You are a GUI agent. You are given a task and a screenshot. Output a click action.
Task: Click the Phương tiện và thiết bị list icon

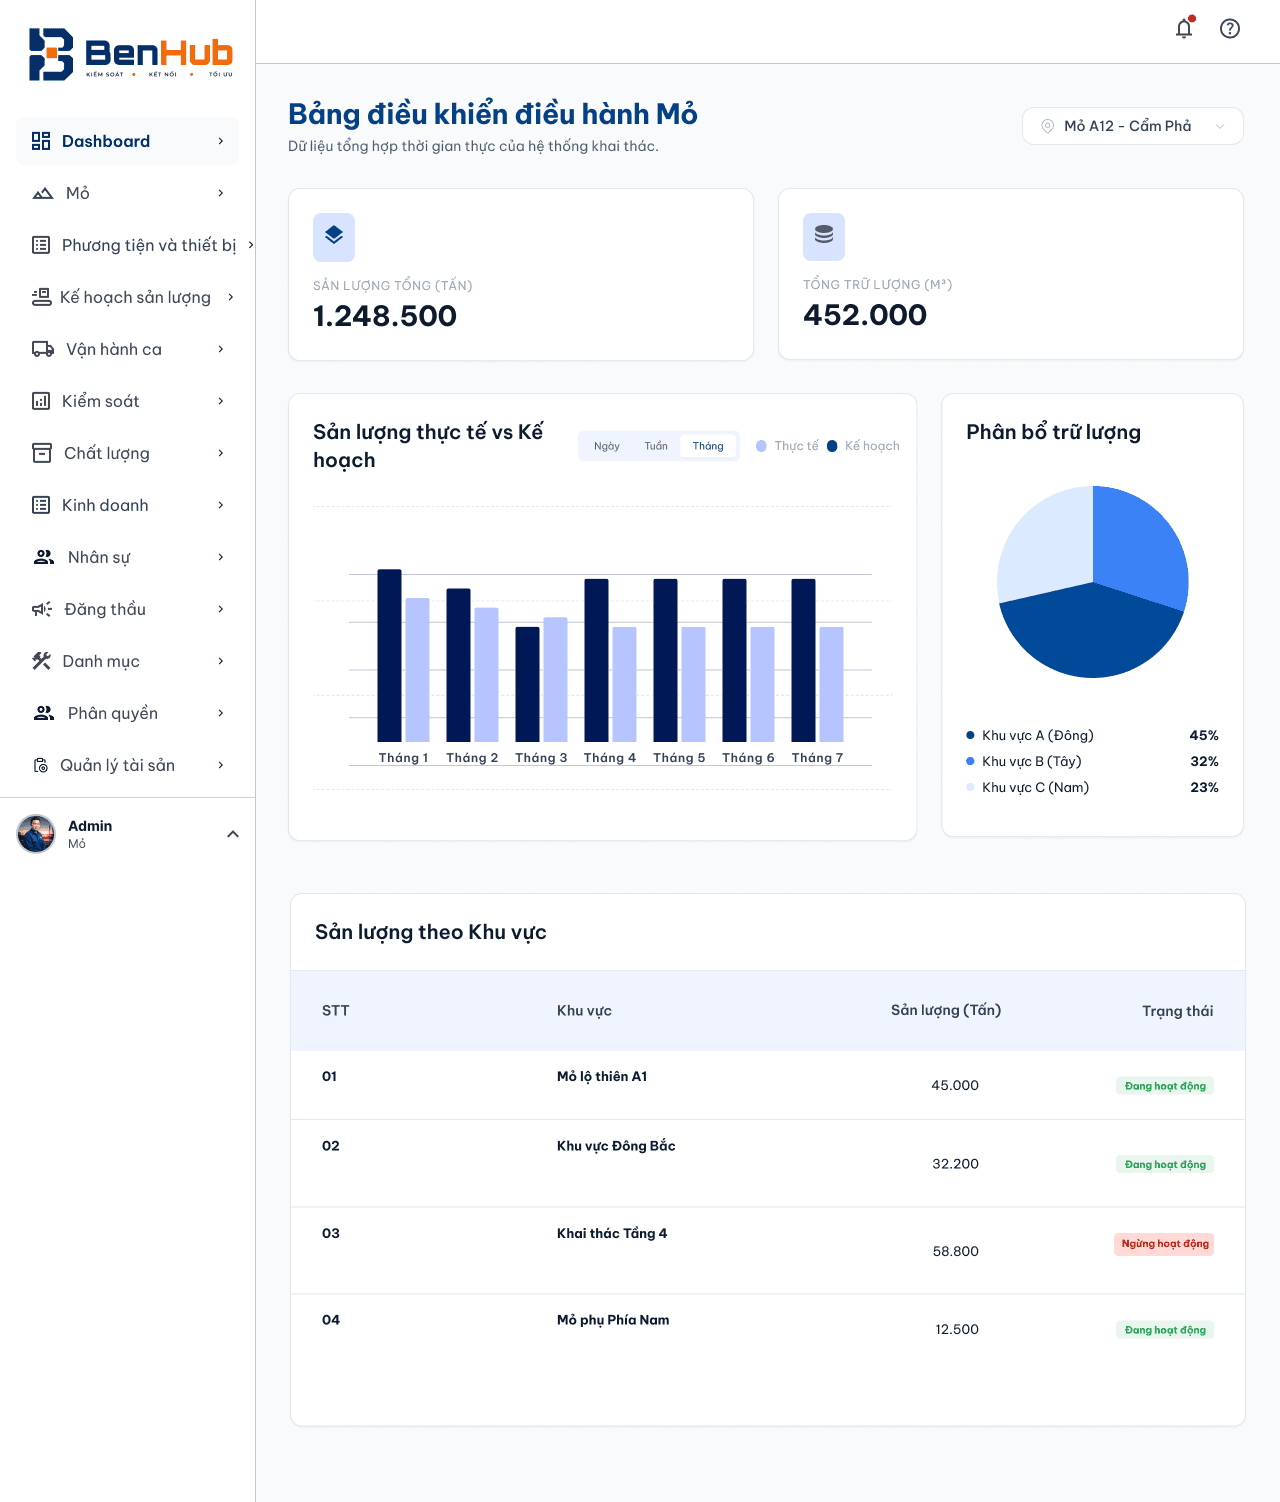click(41, 245)
